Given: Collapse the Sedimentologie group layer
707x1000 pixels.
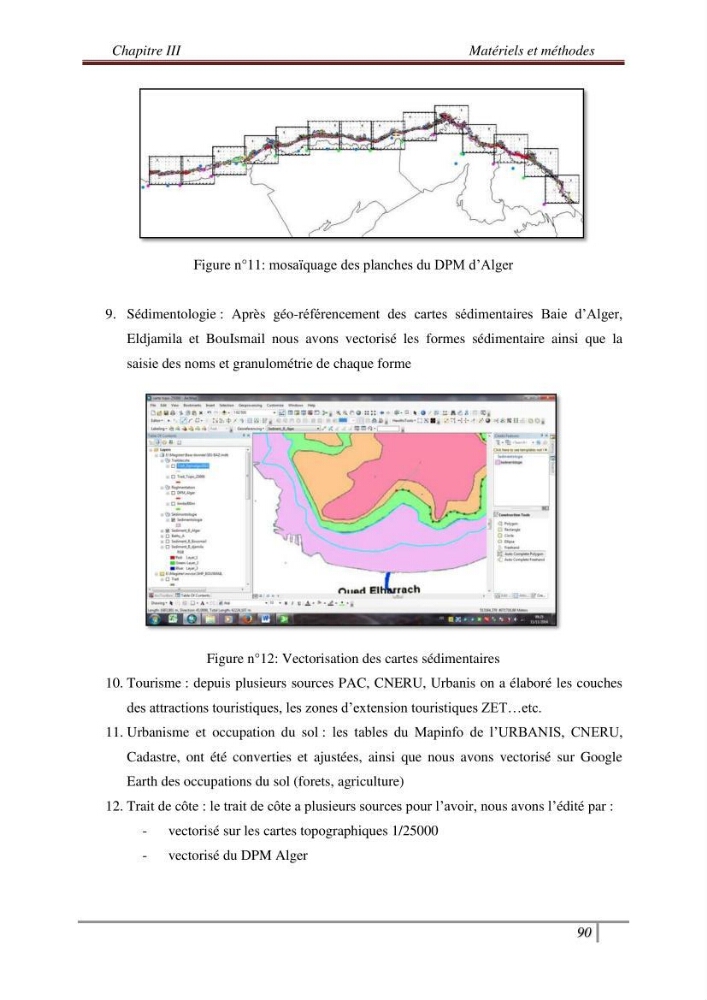Looking at the screenshot, I should [x=162, y=515].
